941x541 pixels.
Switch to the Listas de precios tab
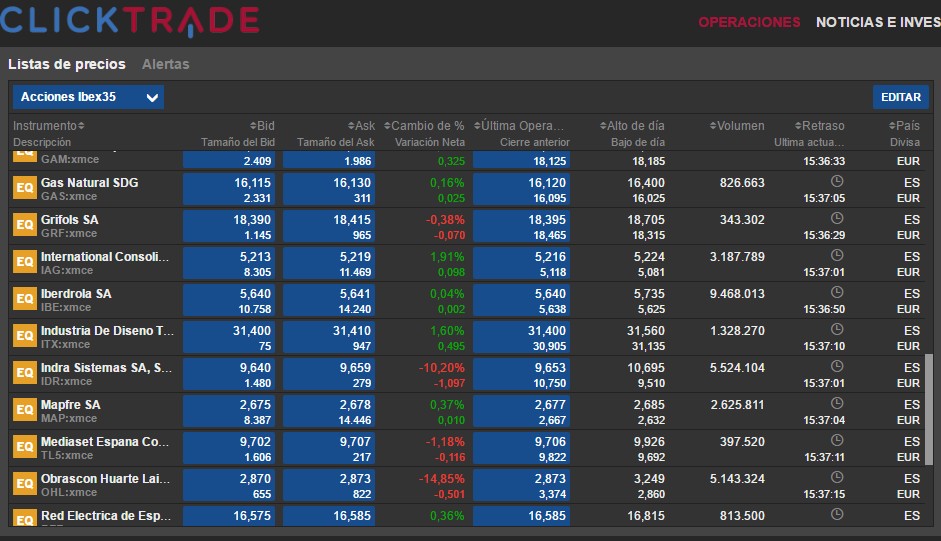(67, 64)
